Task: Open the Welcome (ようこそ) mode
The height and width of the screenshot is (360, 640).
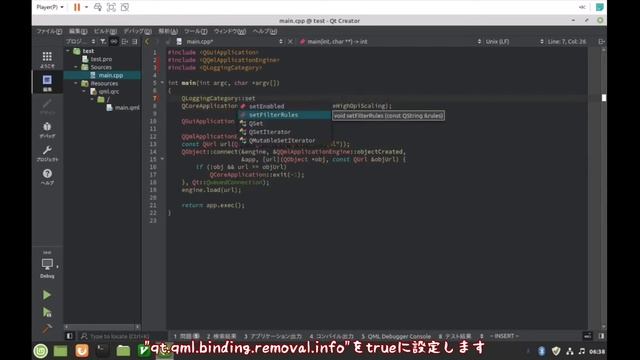Action: point(47,59)
